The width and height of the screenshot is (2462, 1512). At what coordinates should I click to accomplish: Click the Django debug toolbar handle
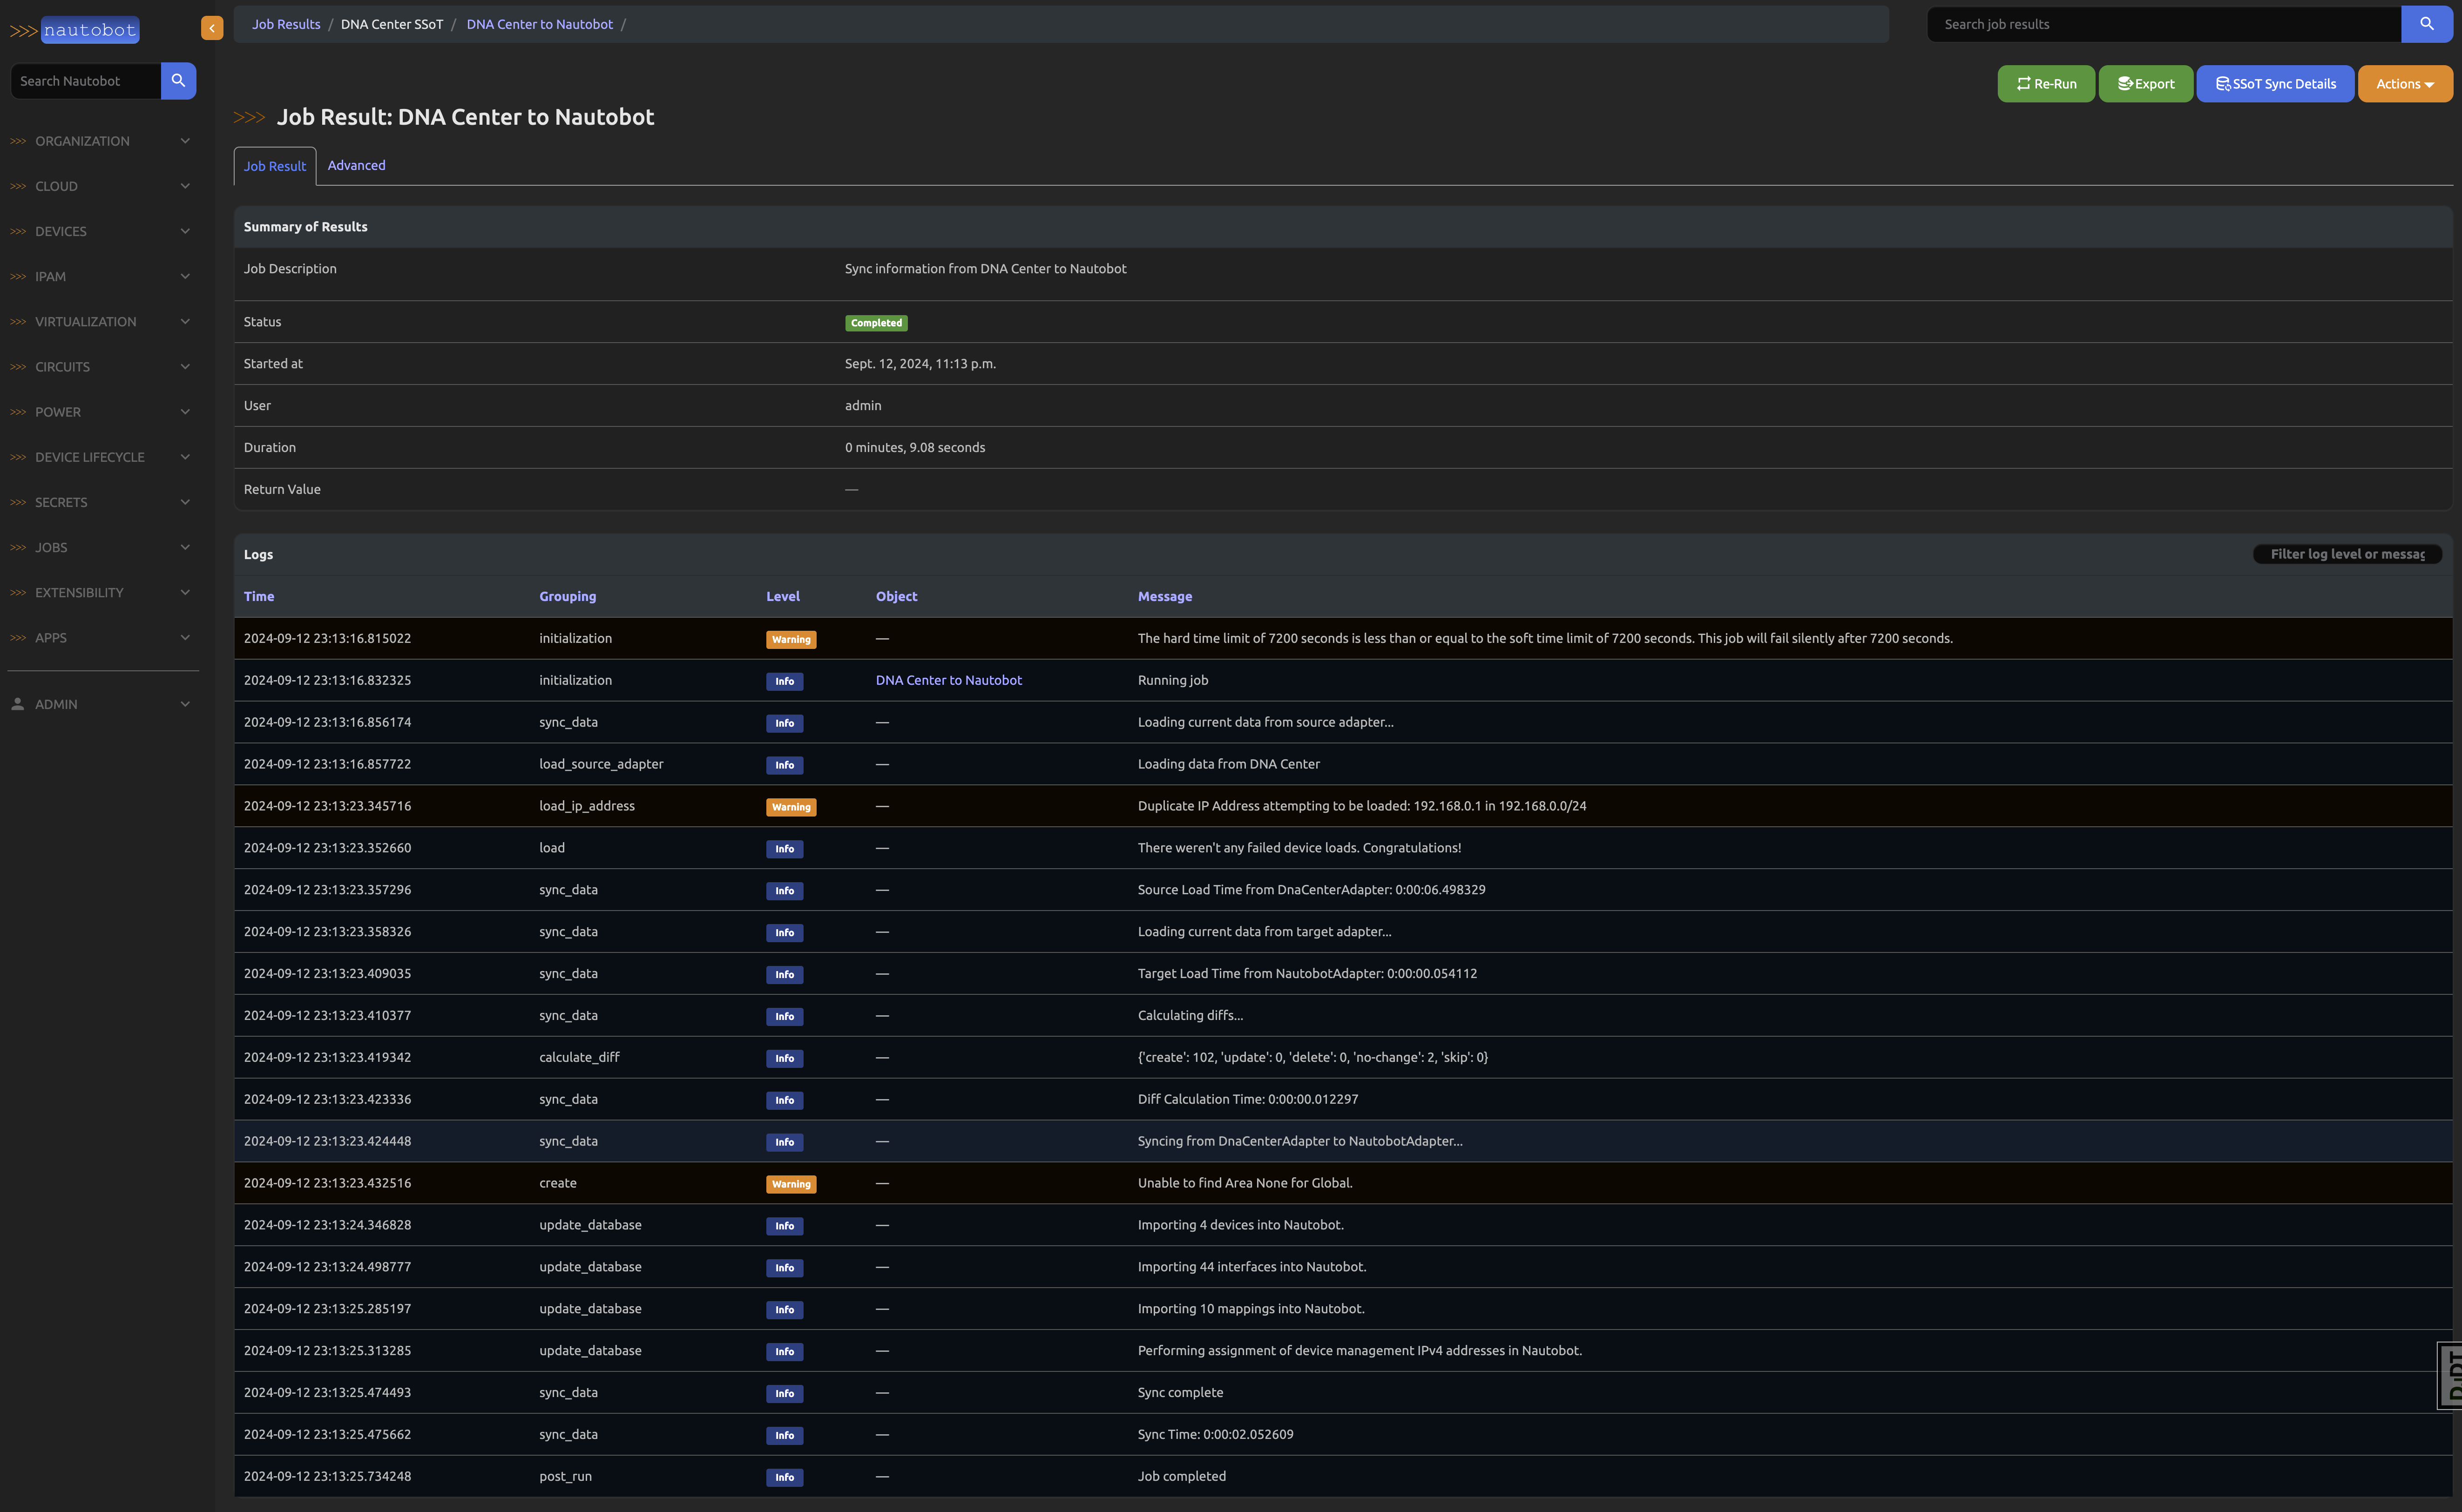pos(2450,1376)
